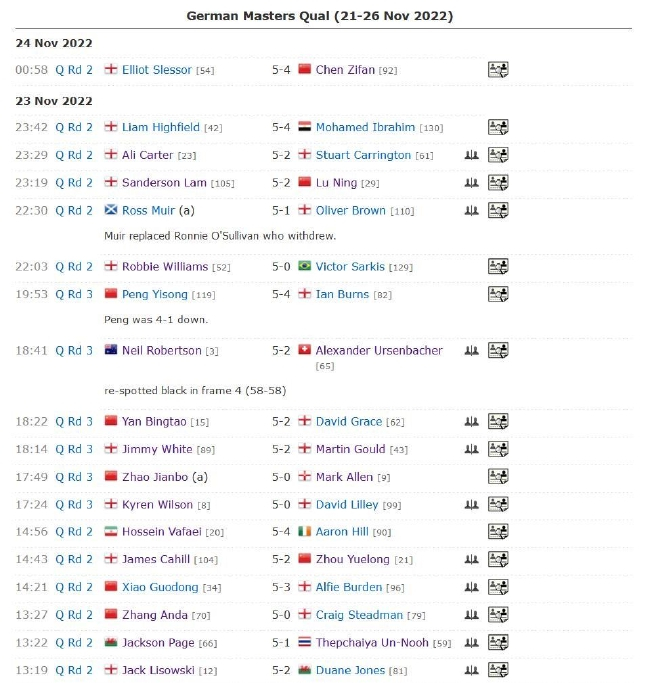Open match details icon for Williams–Sarkis
This screenshot has height=683, width=650.
(x=498, y=267)
